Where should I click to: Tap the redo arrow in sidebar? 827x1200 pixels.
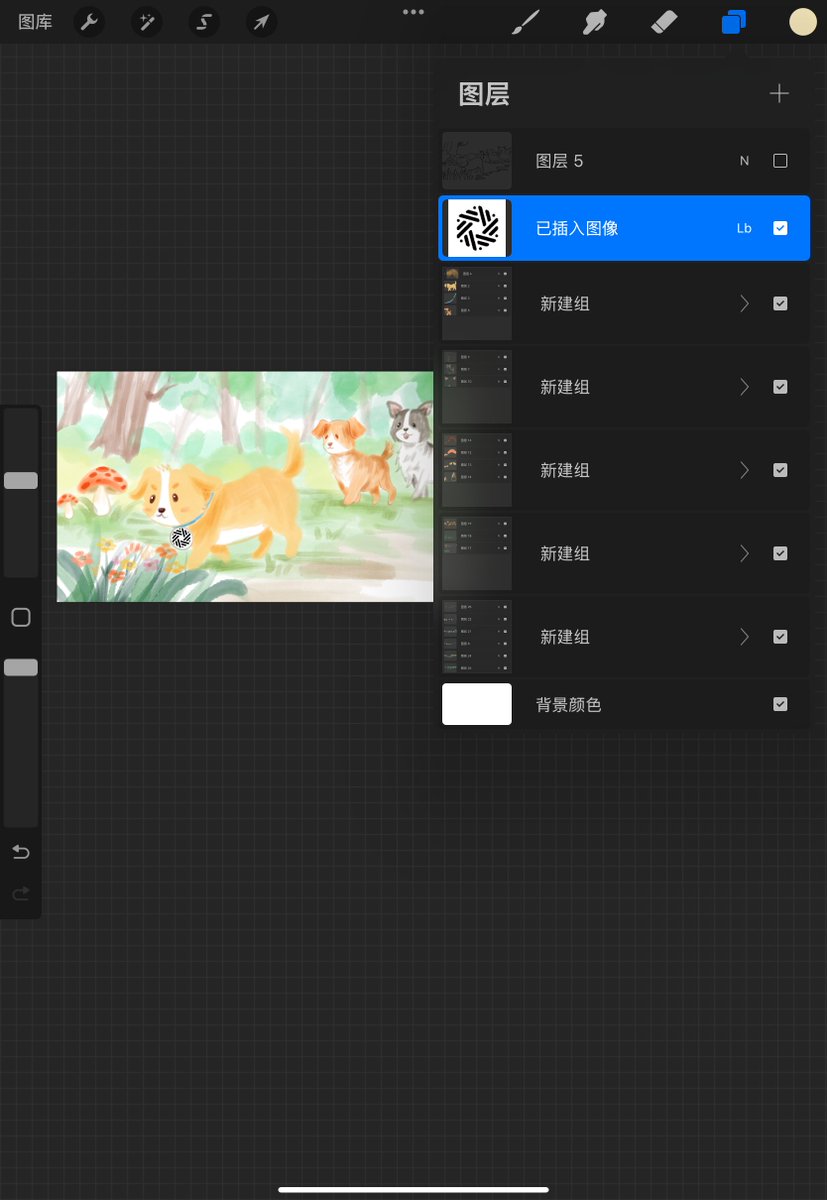pyautogui.click(x=21, y=893)
